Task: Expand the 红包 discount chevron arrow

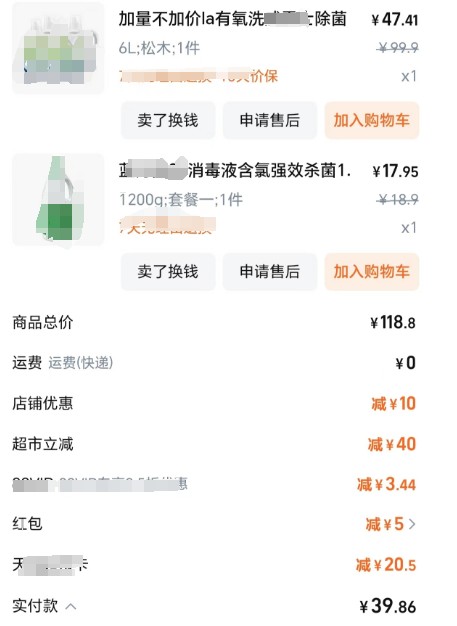Action: pos(412,524)
